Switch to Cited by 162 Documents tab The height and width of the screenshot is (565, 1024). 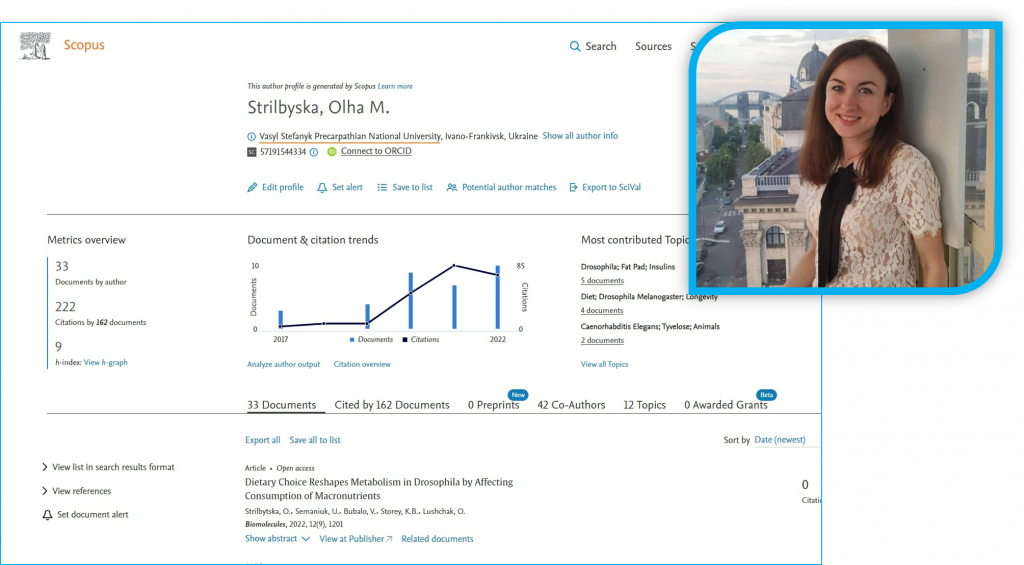[392, 405]
